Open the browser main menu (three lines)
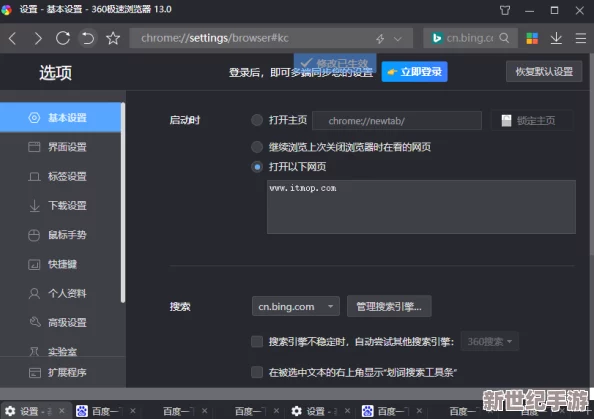 point(581,38)
